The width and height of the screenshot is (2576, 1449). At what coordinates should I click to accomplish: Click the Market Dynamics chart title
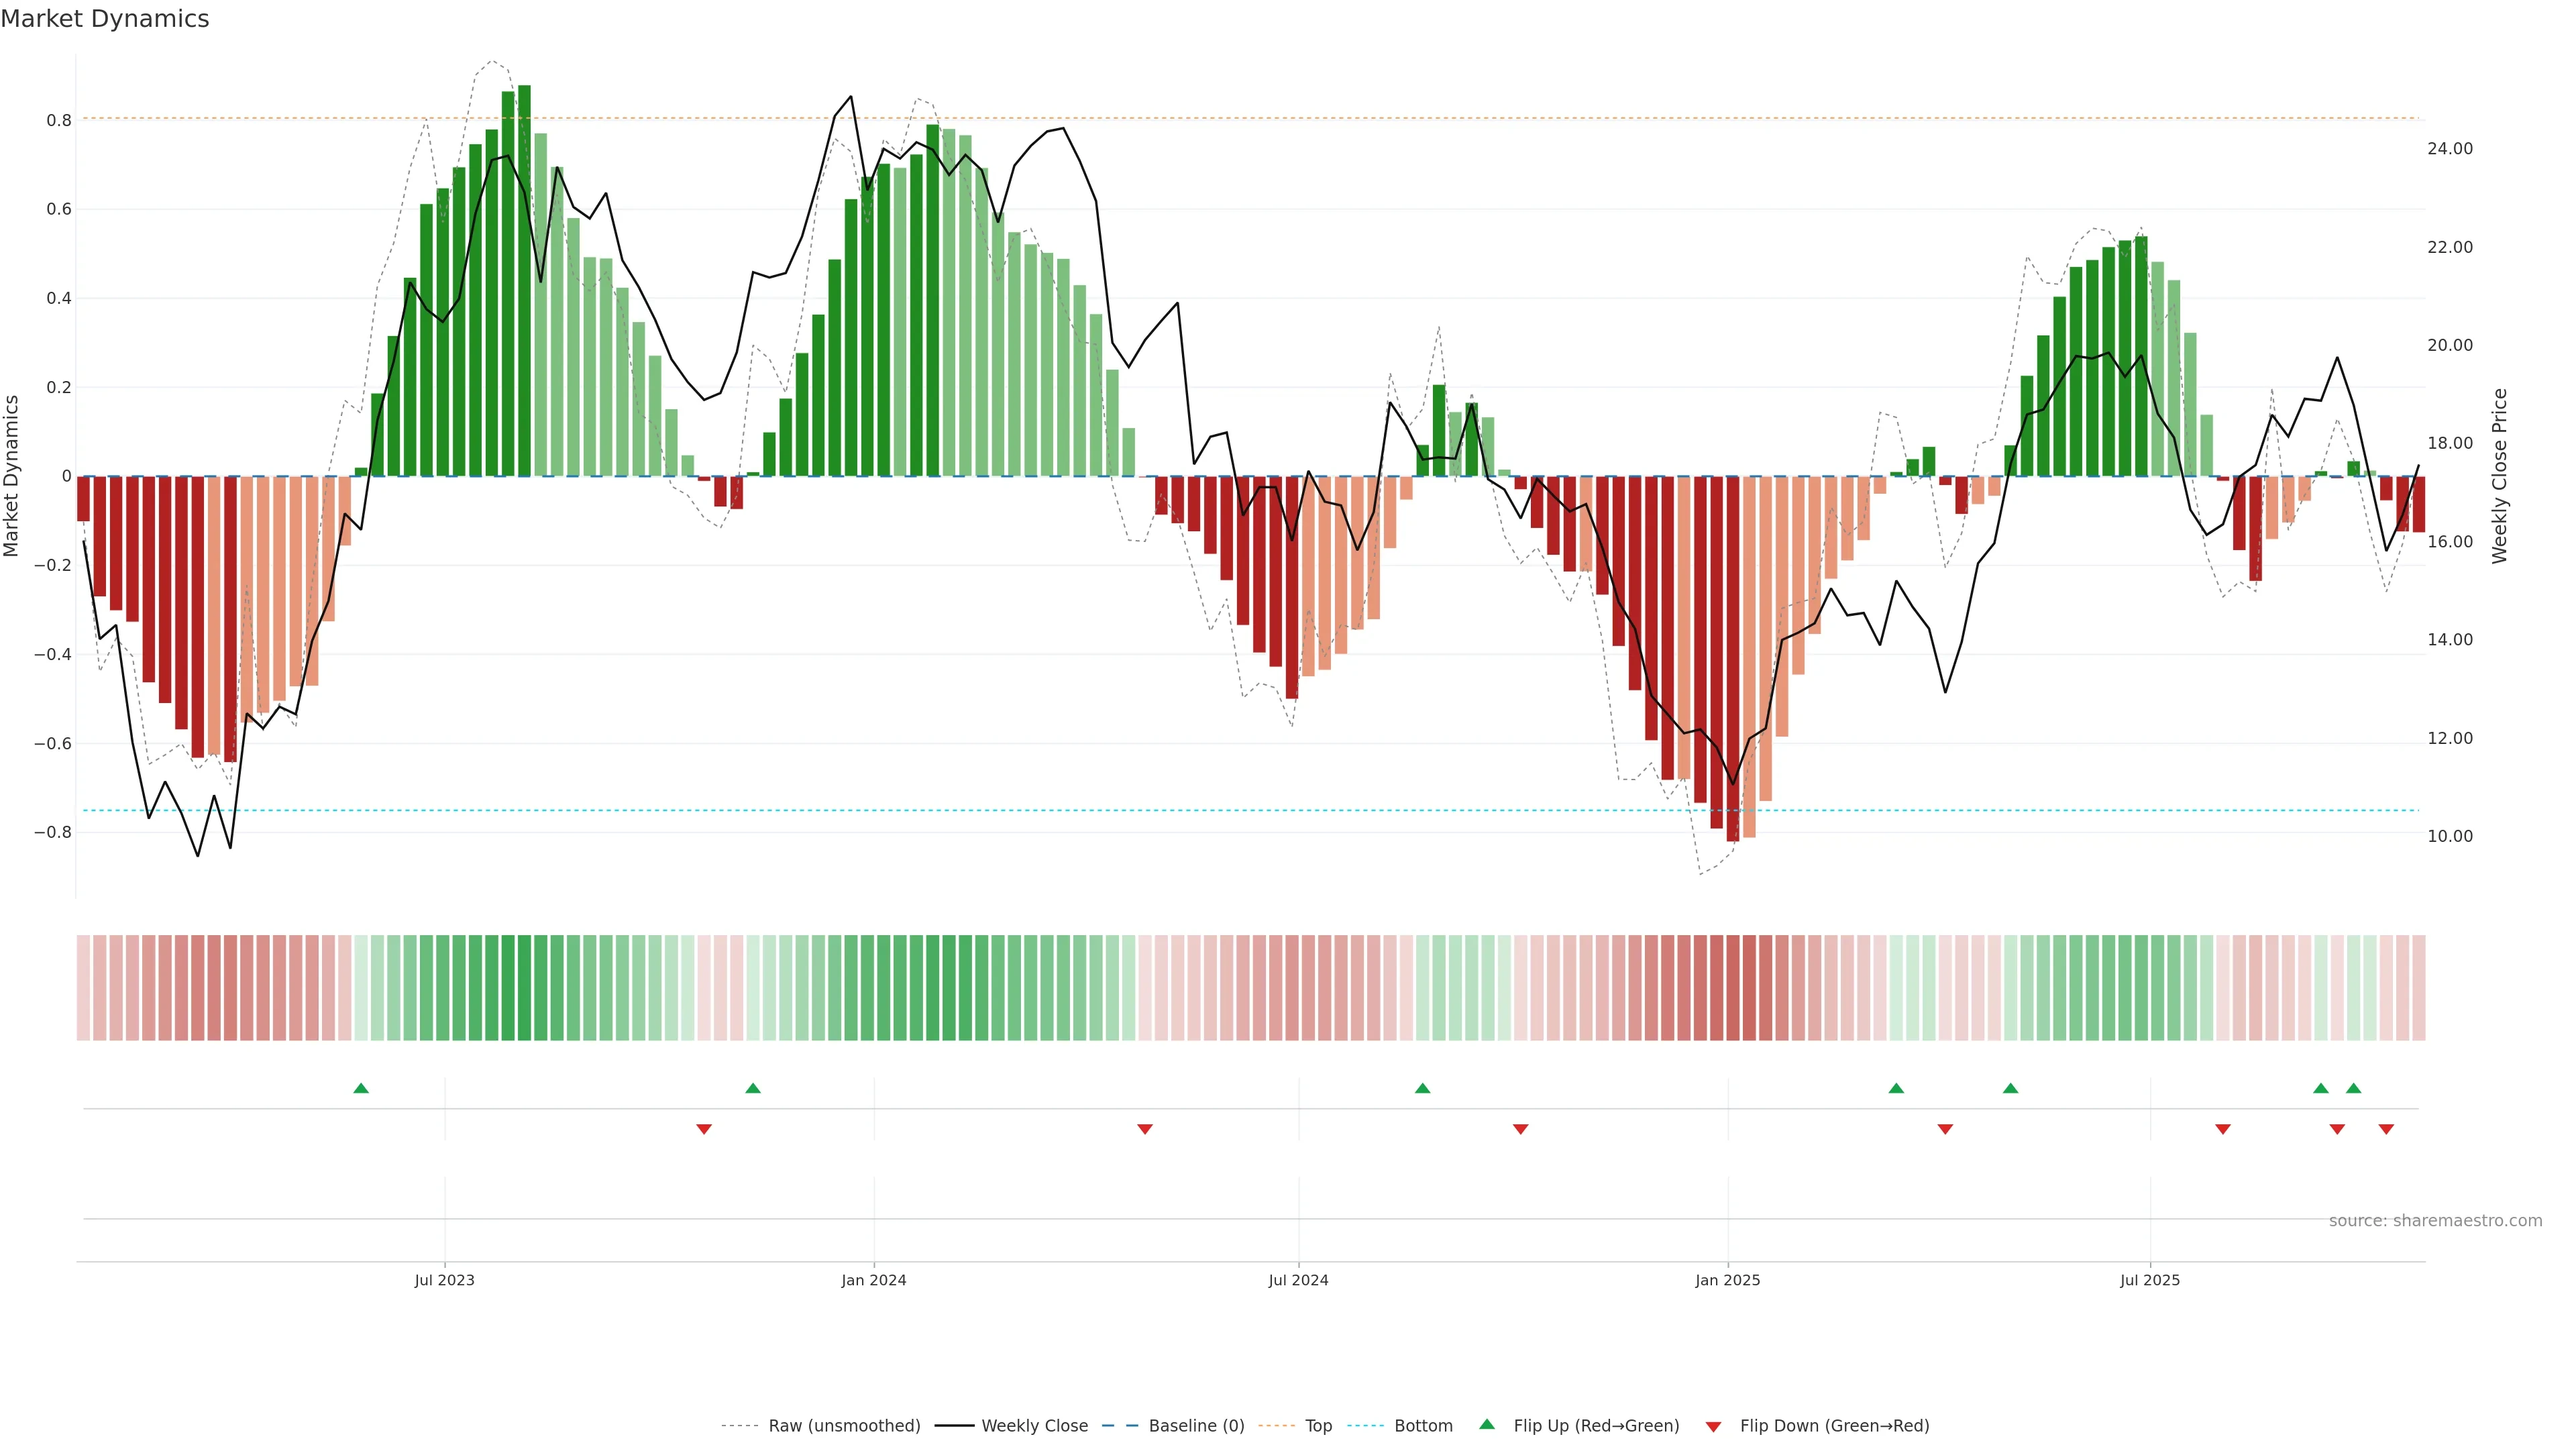click(x=105, y=19)
